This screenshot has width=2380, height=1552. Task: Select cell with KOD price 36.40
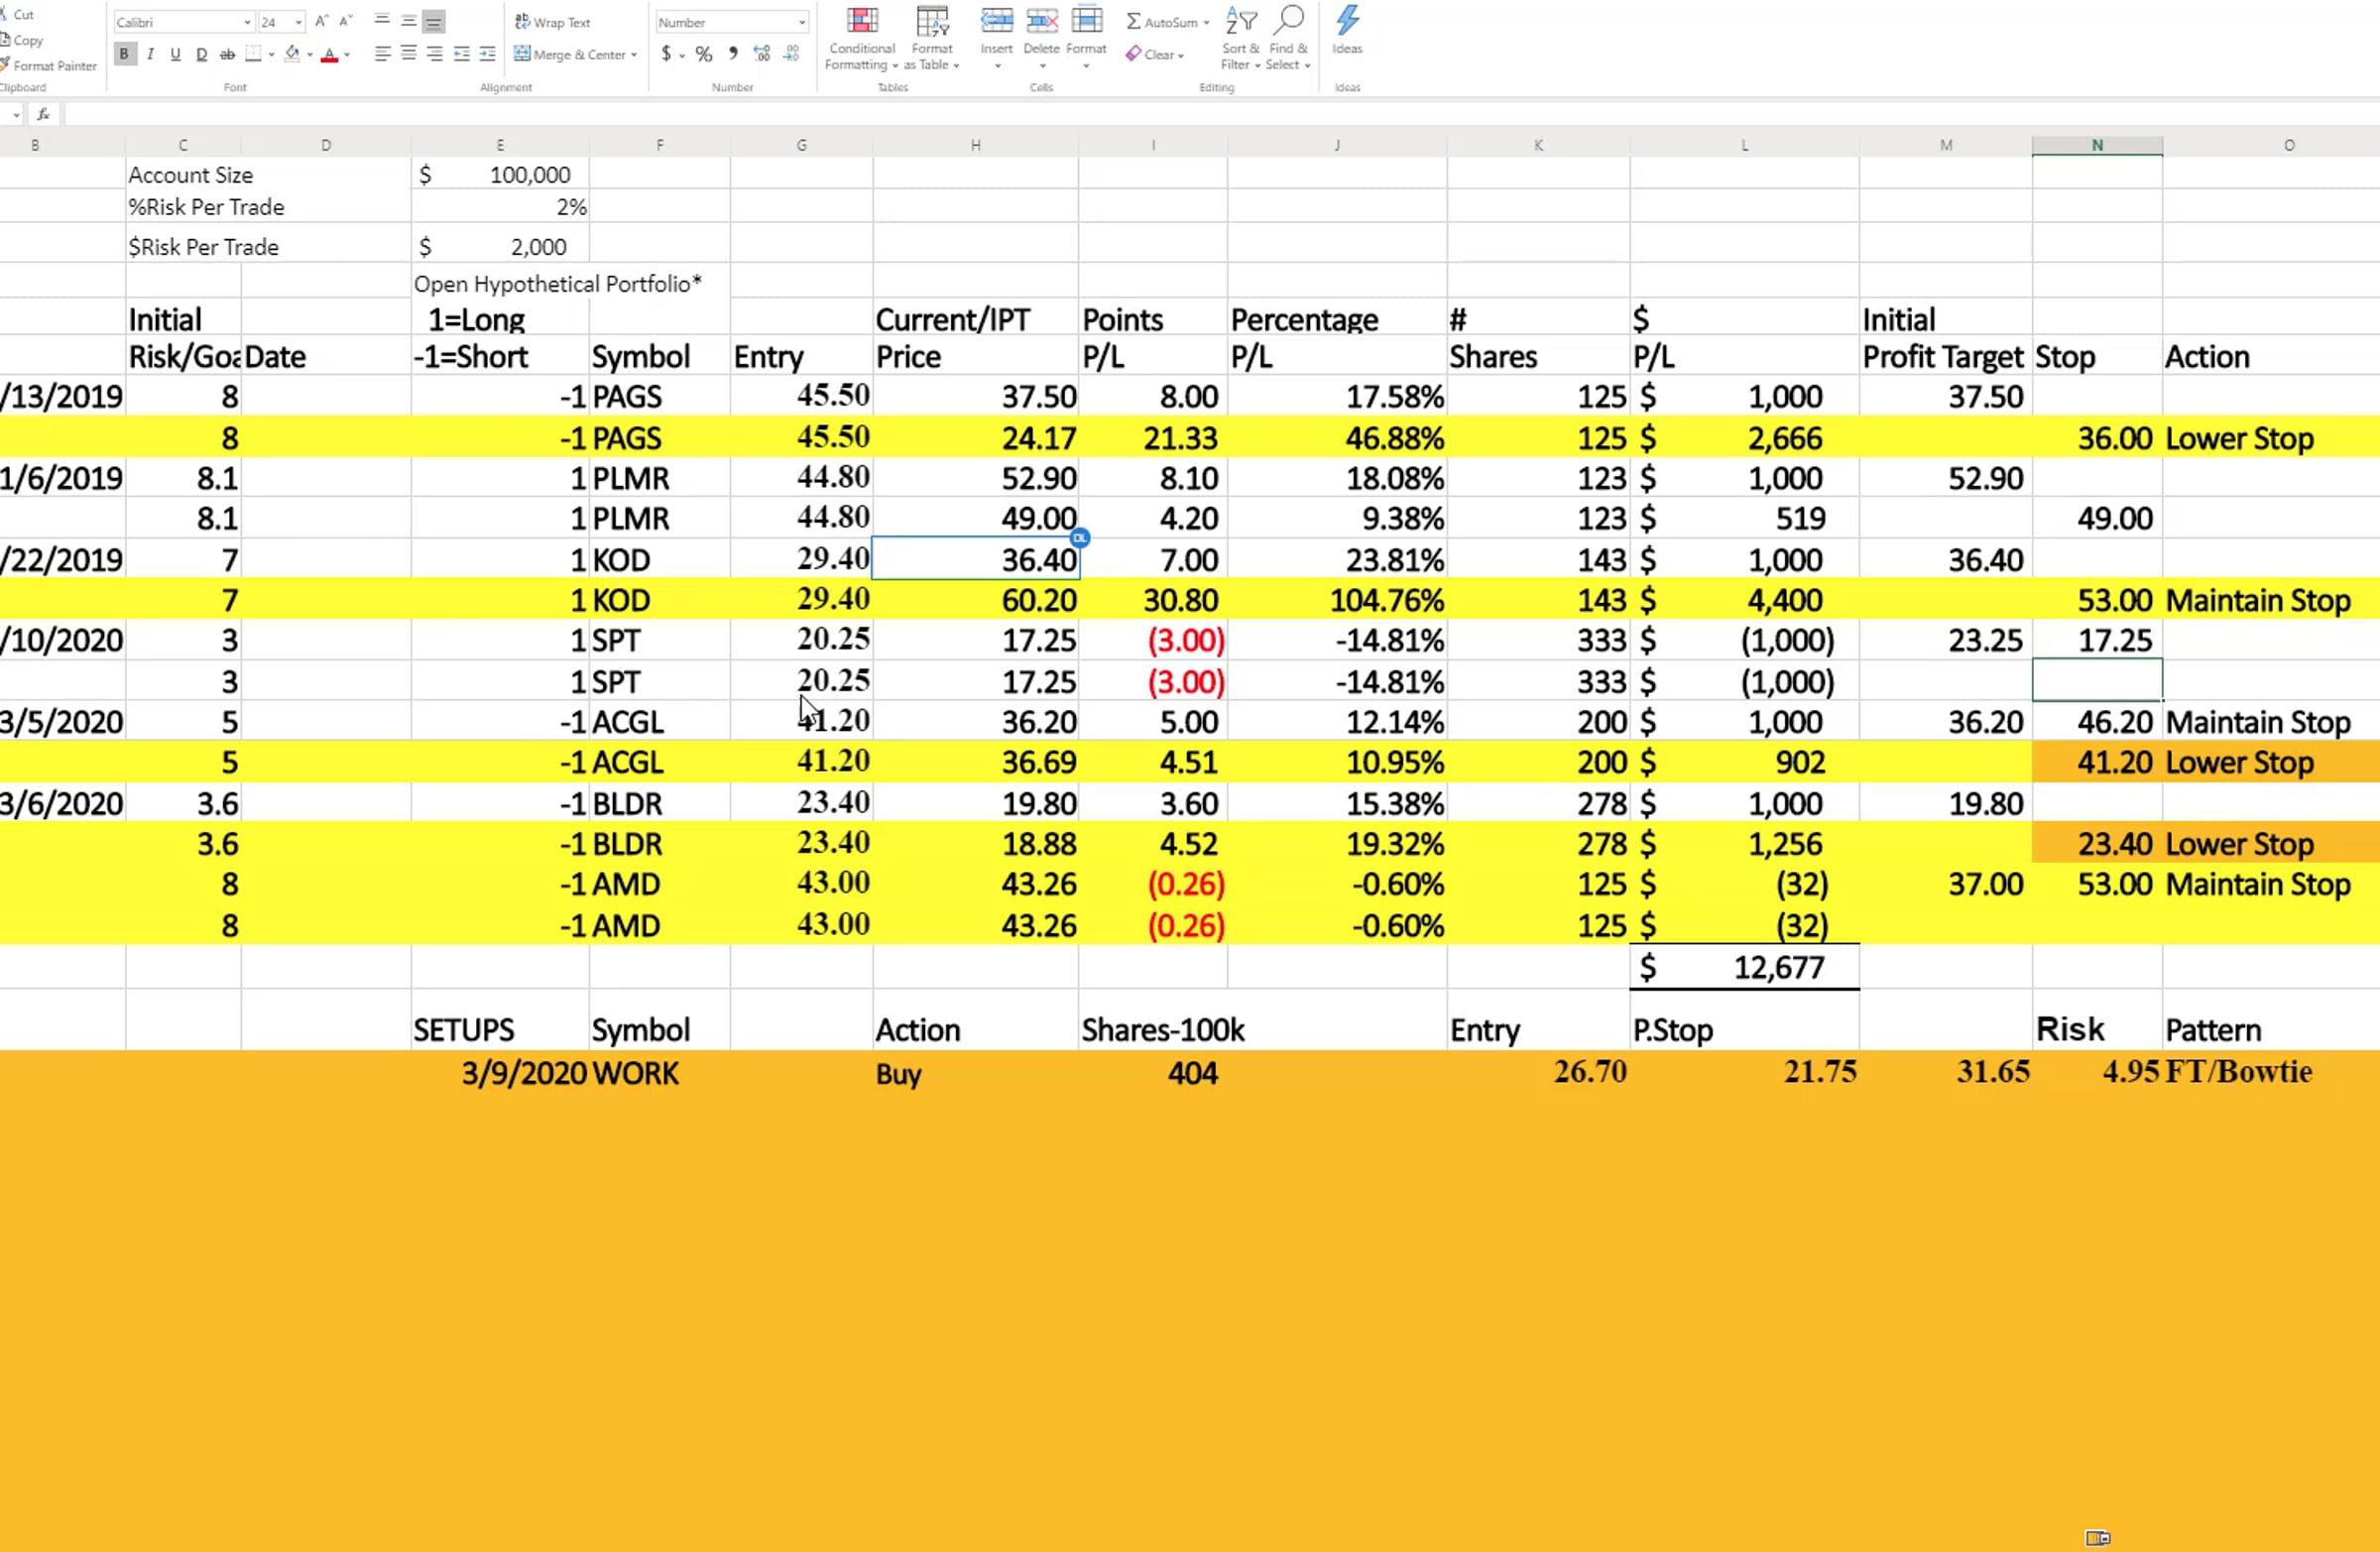point(975,559)
